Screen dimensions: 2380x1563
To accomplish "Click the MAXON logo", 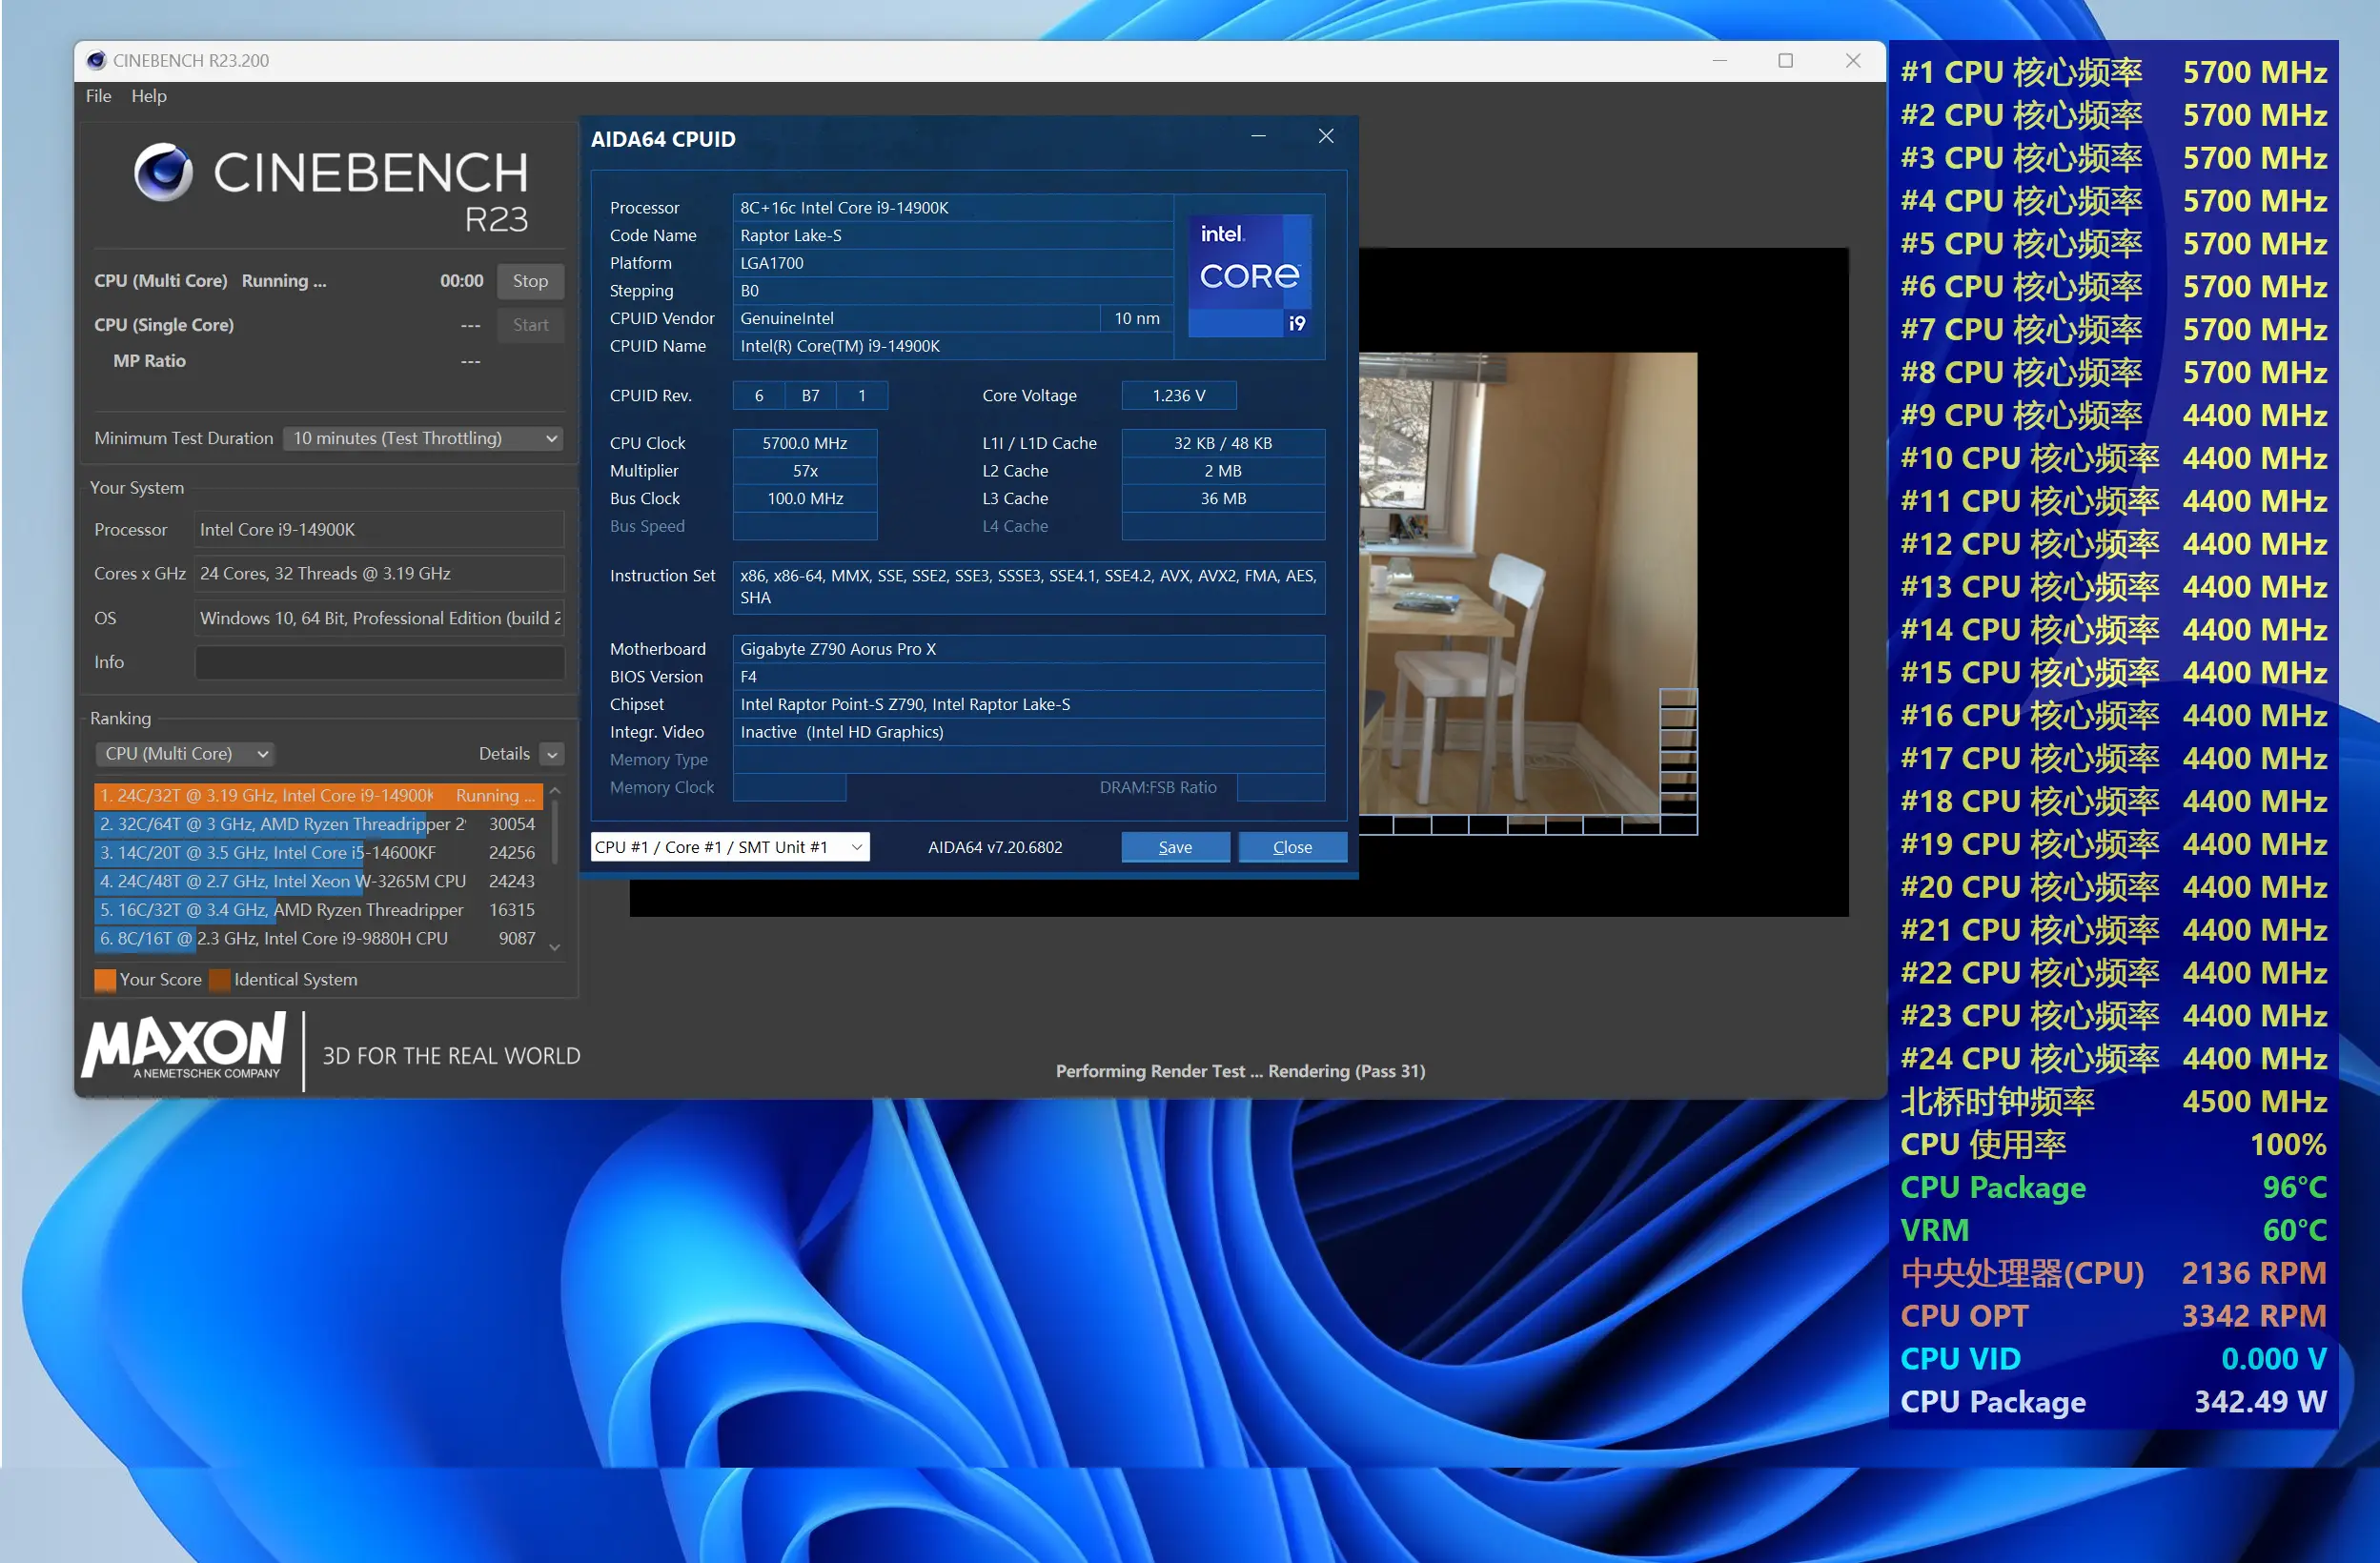I will [184, 1047].
